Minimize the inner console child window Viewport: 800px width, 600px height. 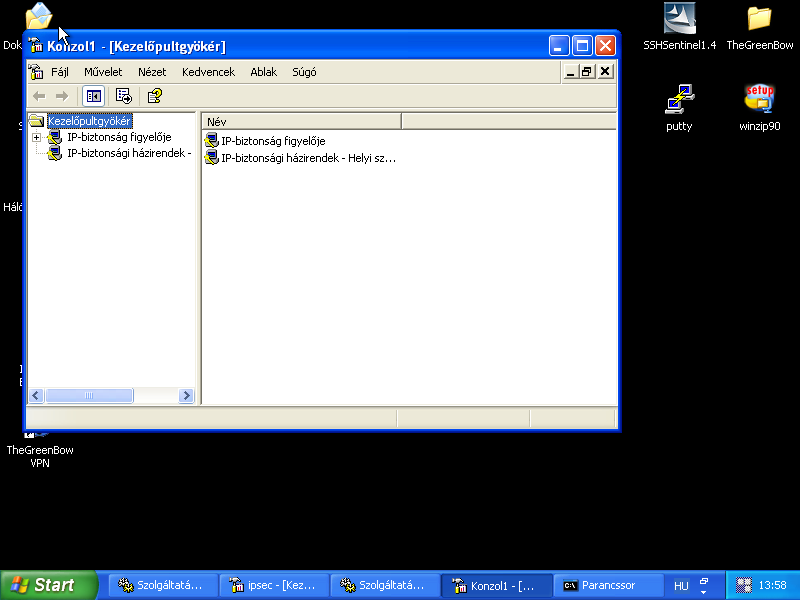(x=570, y=72)
